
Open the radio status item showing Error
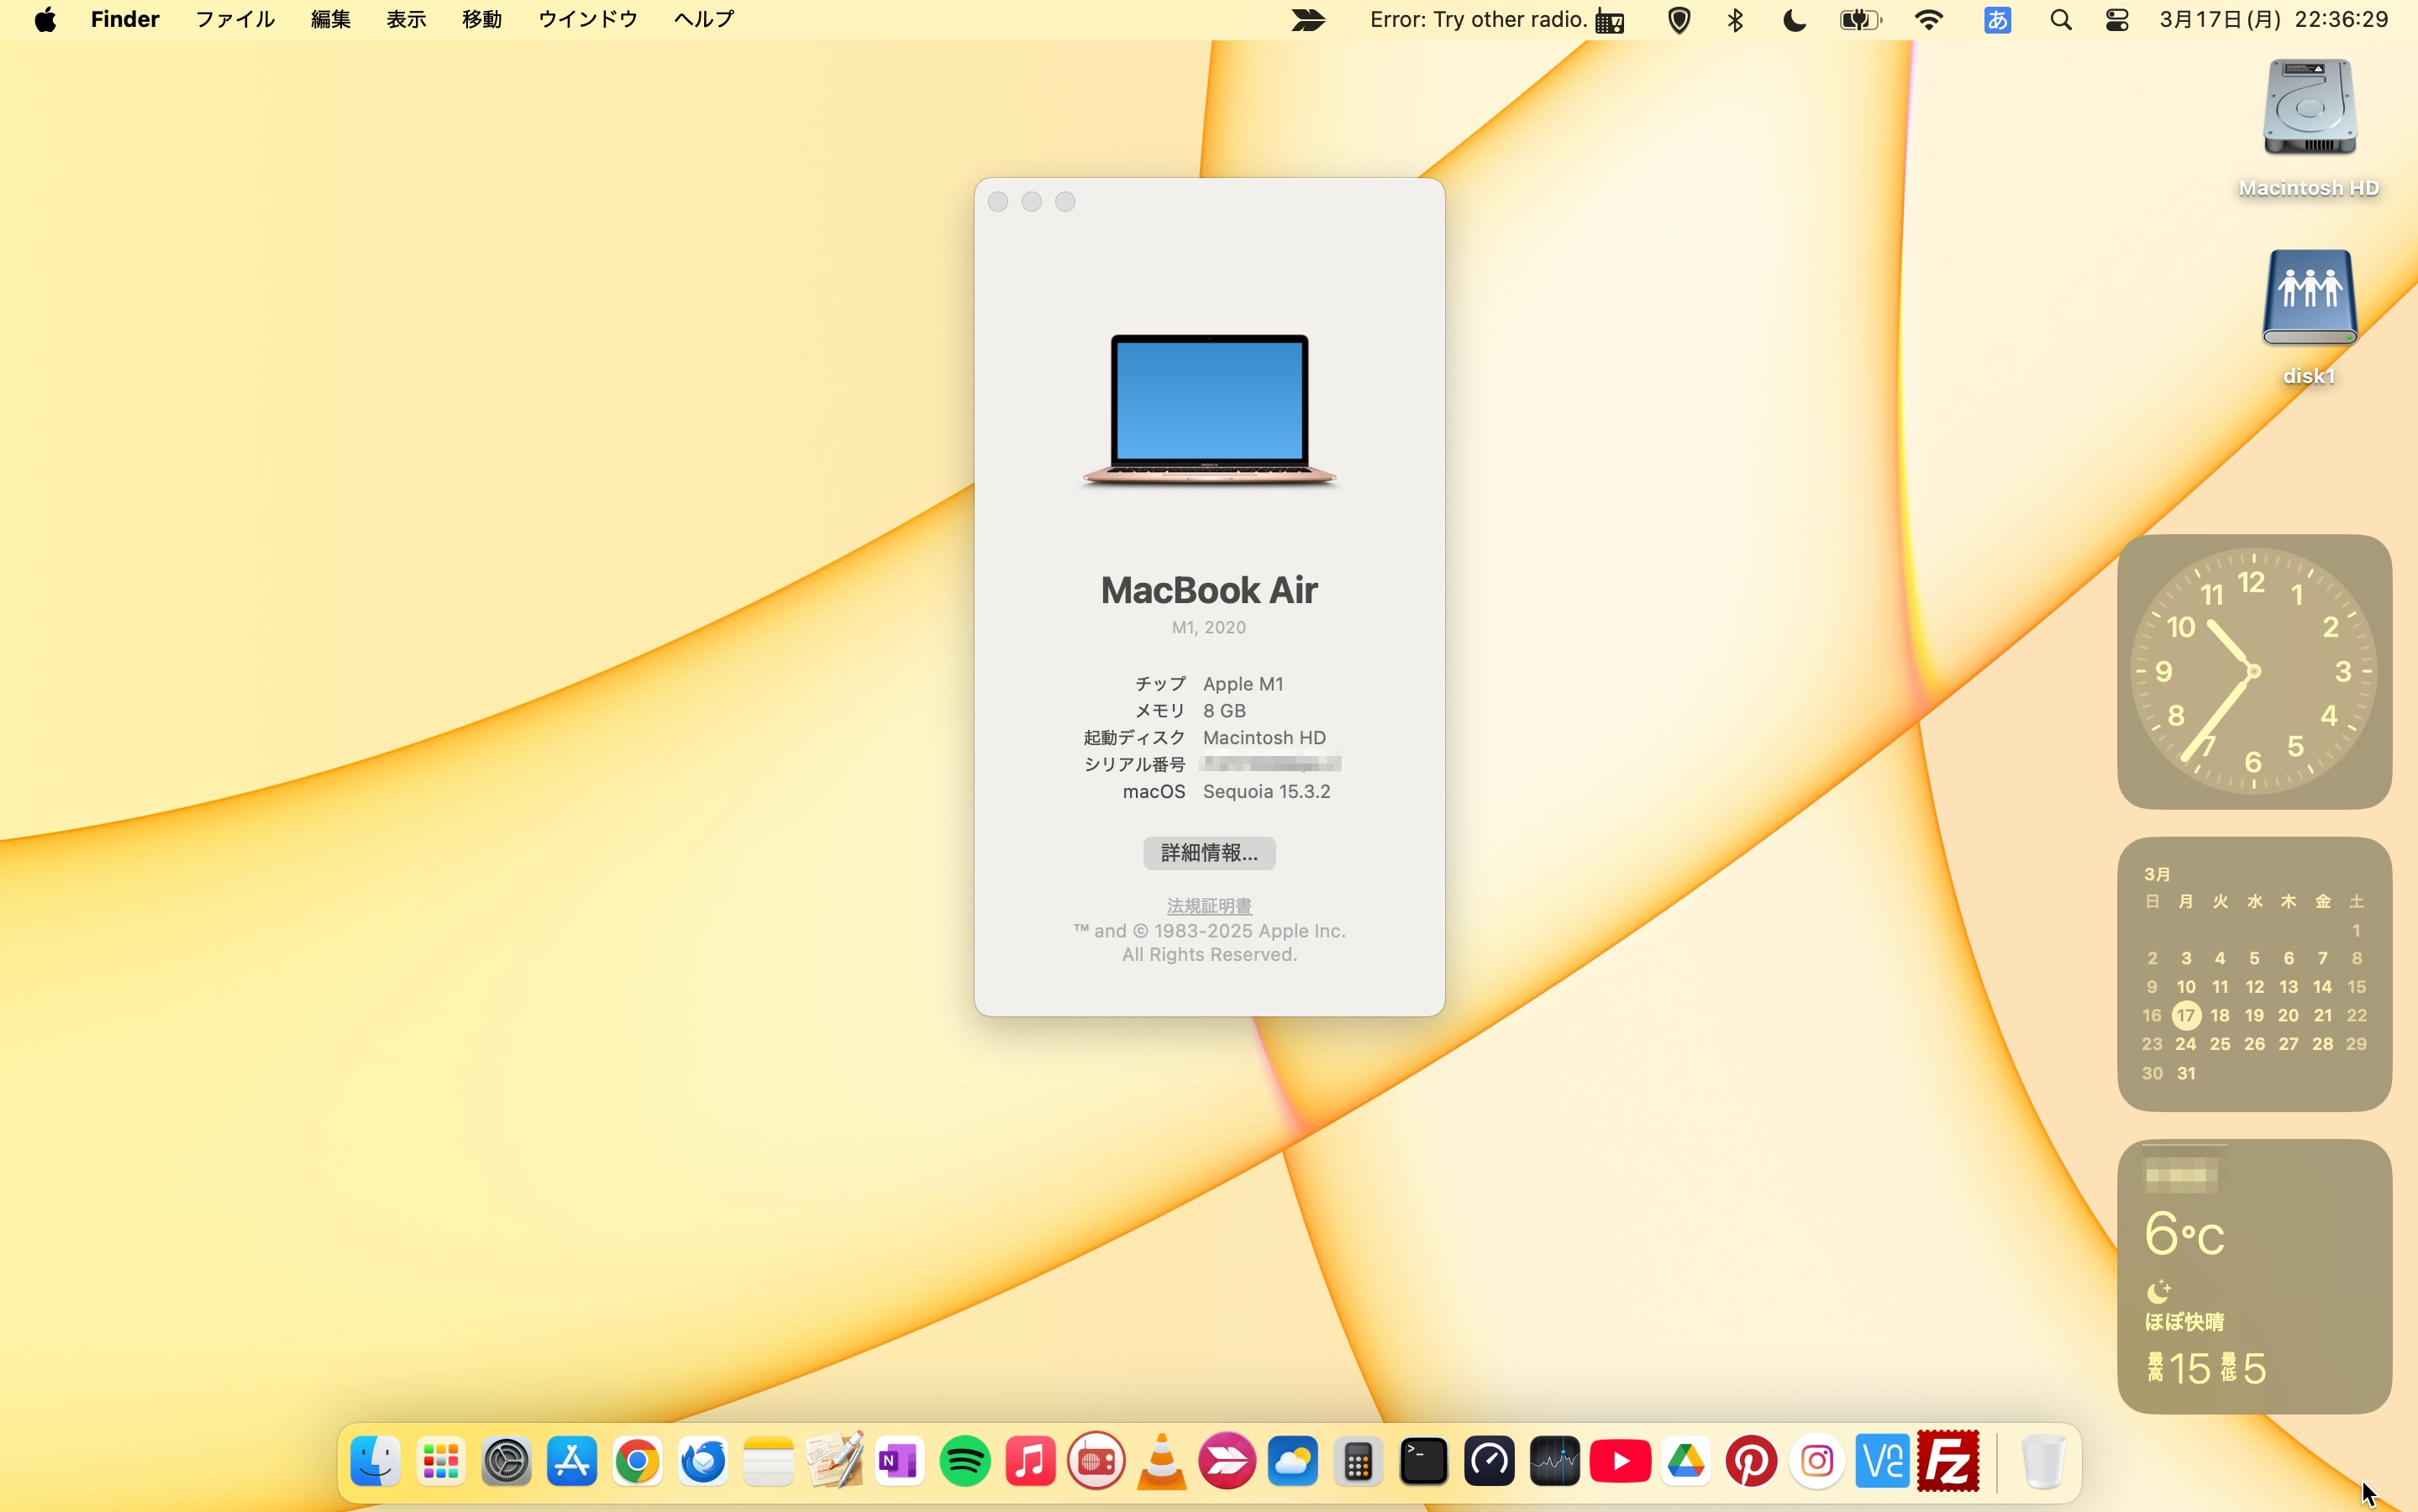1496,20
